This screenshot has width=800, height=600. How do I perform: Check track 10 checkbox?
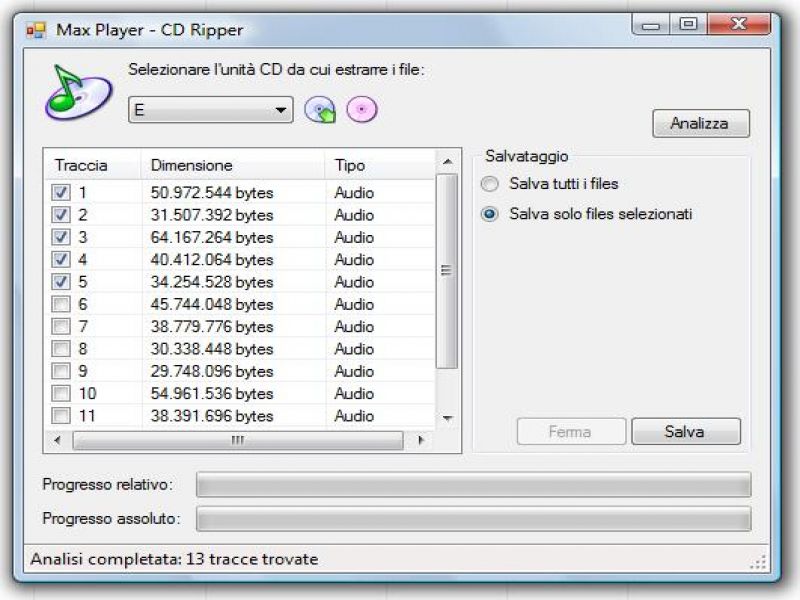click(61, 393)
